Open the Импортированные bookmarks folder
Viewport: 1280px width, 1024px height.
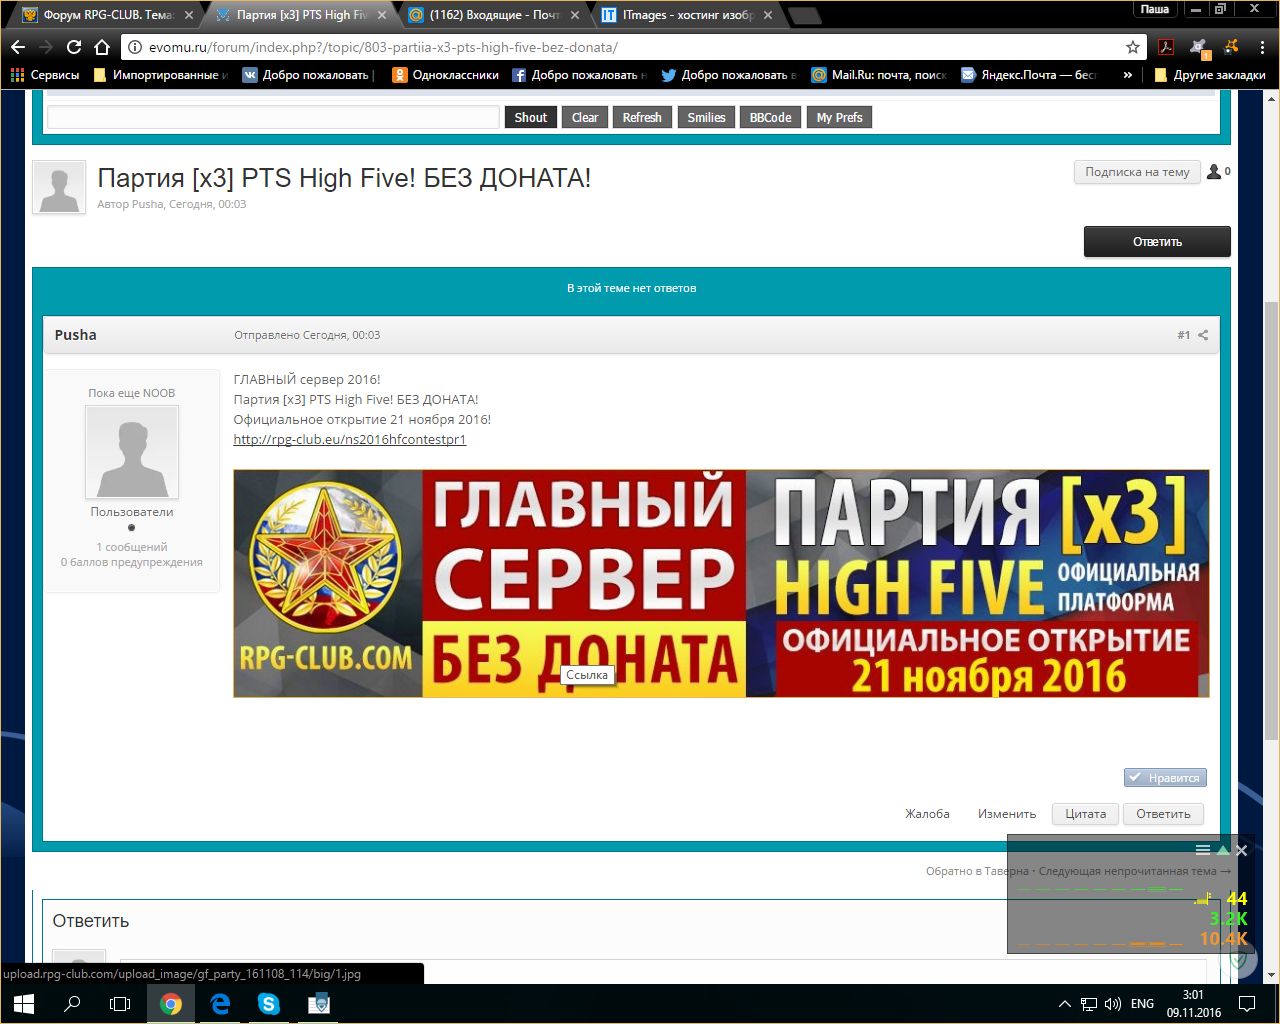[x=161, y=75]
